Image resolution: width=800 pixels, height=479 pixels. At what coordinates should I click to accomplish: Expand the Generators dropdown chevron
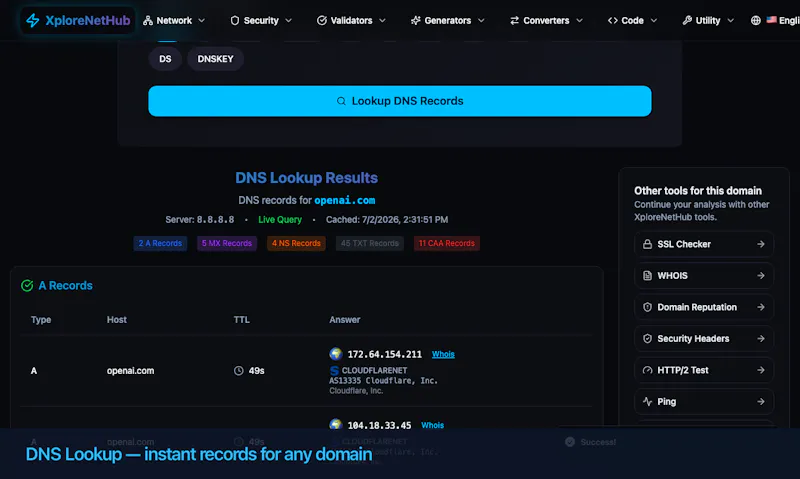[x=481, y=20]
